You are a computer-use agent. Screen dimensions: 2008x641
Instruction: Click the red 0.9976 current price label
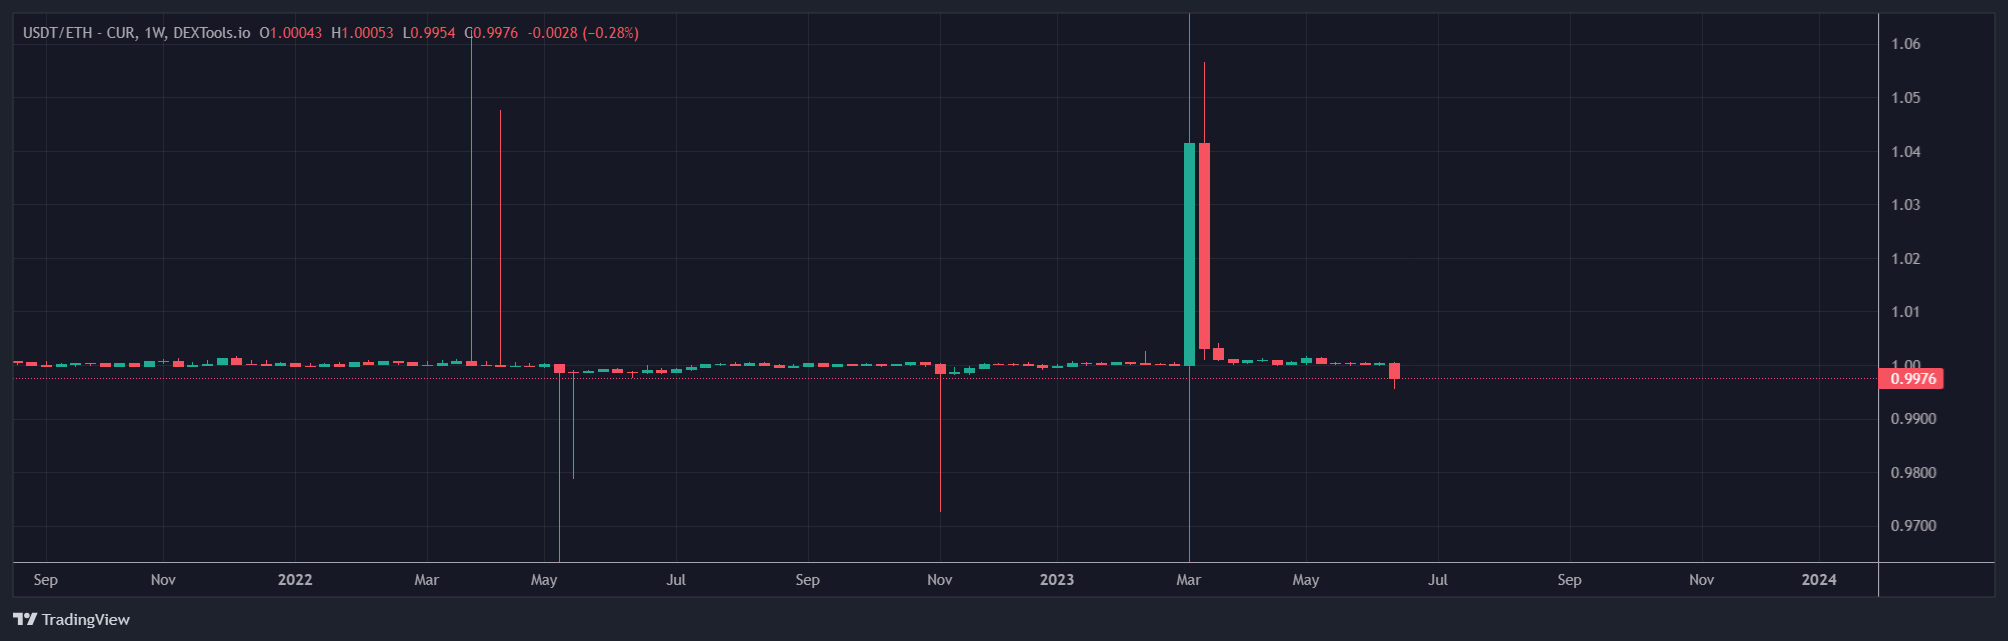click(x=1912, y=379)
